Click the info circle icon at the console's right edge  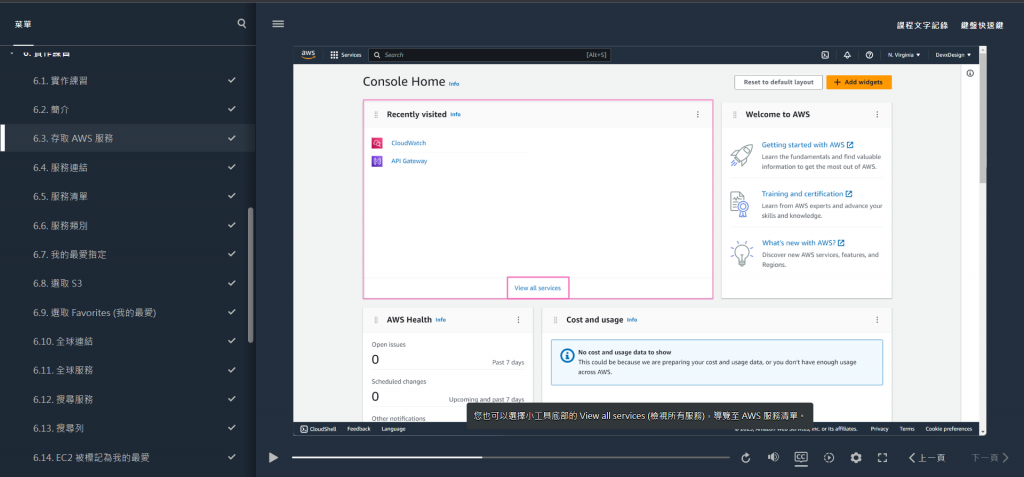point(970,73)
